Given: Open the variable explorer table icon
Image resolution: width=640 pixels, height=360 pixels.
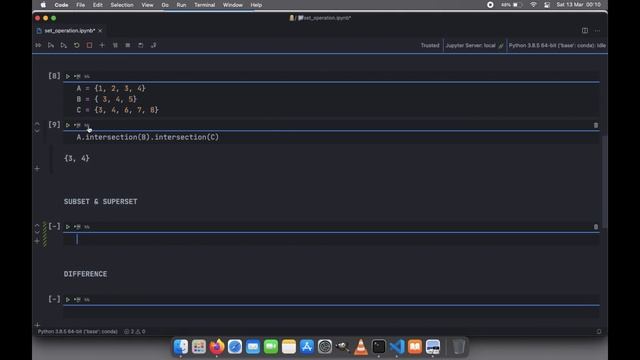Looking at the screenshot, I should (128, 45).
